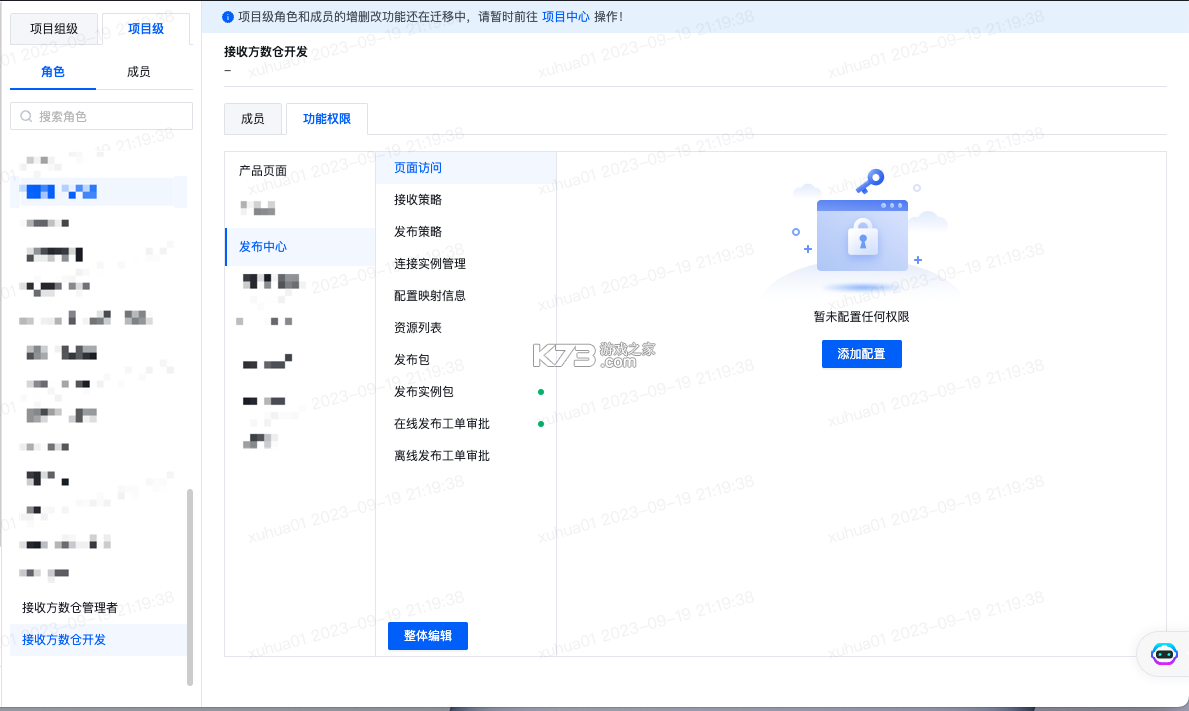Screen dimensions: 1189x711
Task: Open the chatbot assistant icon
Action: [x=1164, y=653]
